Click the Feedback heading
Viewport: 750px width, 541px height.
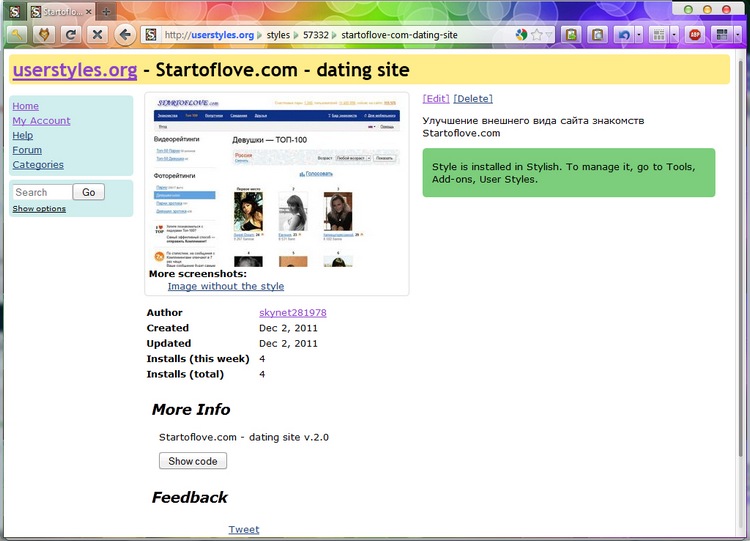(189, 497)
